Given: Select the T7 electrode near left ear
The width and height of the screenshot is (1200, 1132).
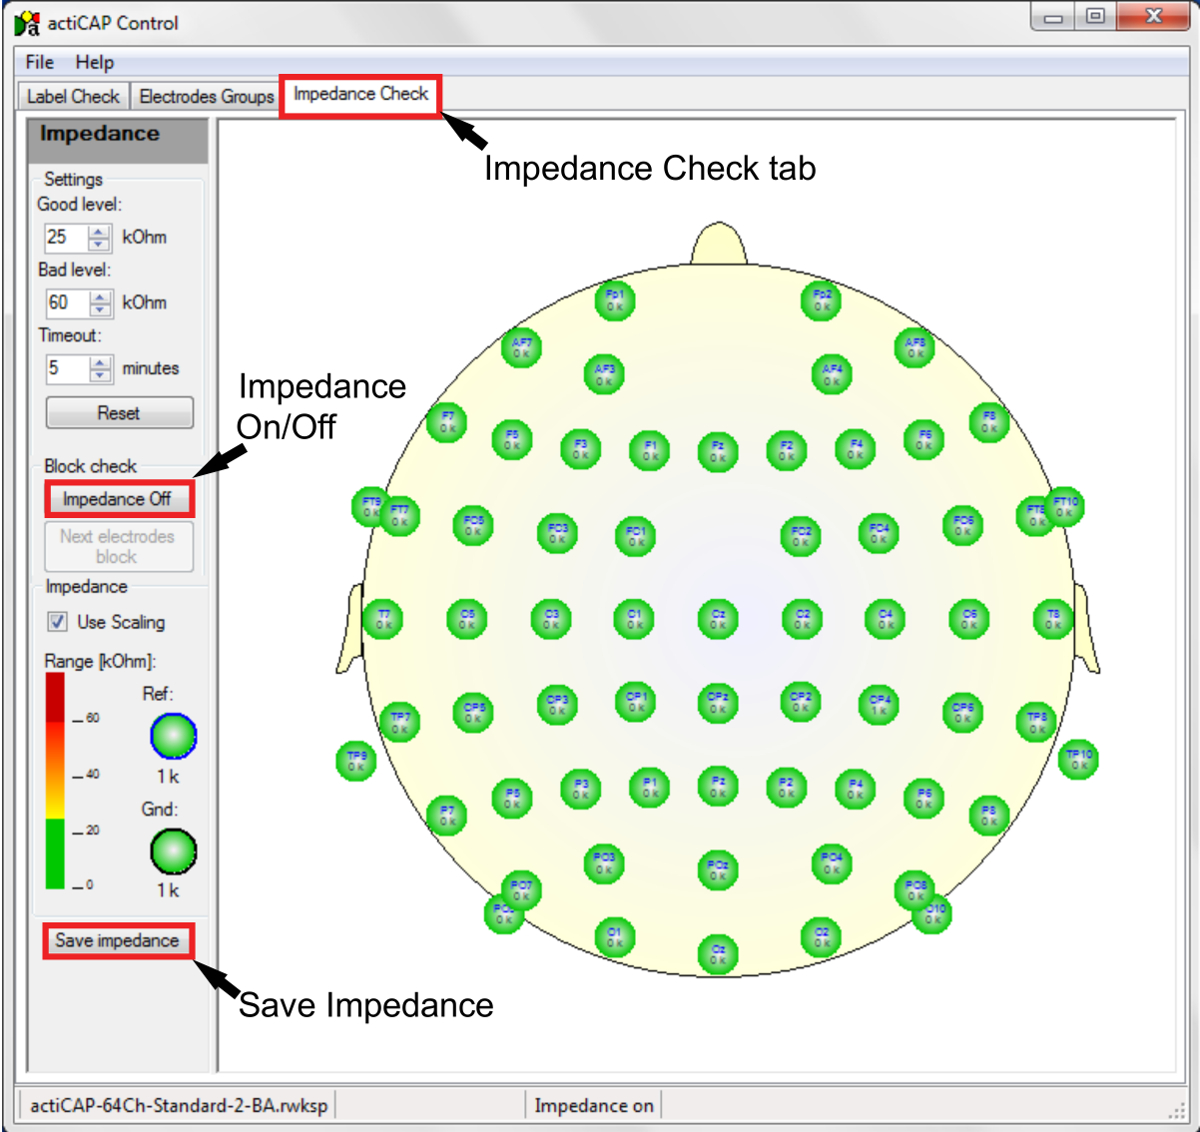Looking at the screenshot, I should click(383, 619).
